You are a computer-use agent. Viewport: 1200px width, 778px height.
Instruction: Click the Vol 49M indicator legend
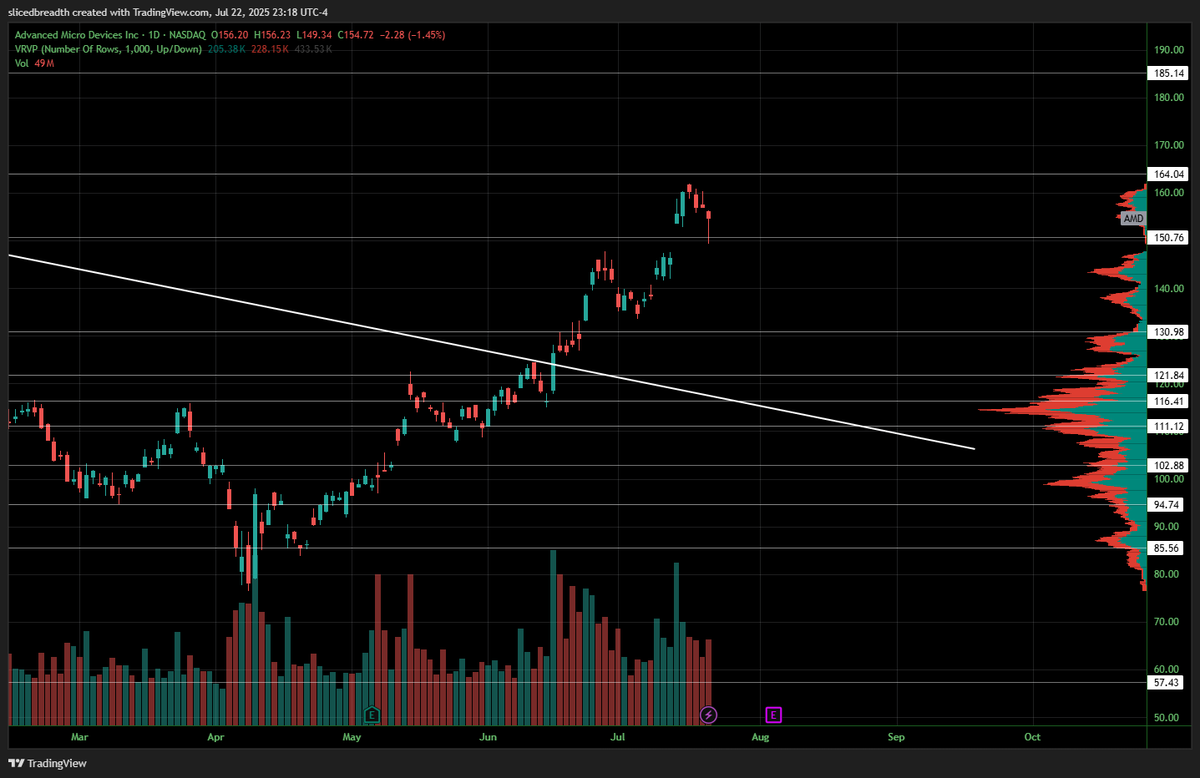coord(34,63)
